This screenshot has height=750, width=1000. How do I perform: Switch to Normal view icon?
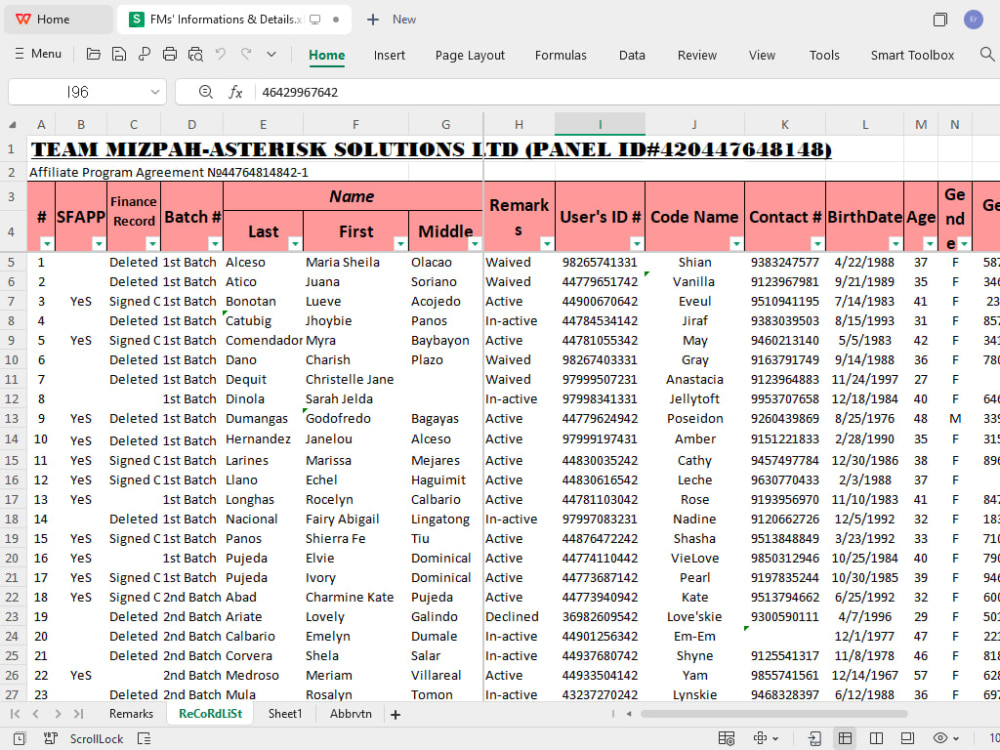tap(845, 739)
